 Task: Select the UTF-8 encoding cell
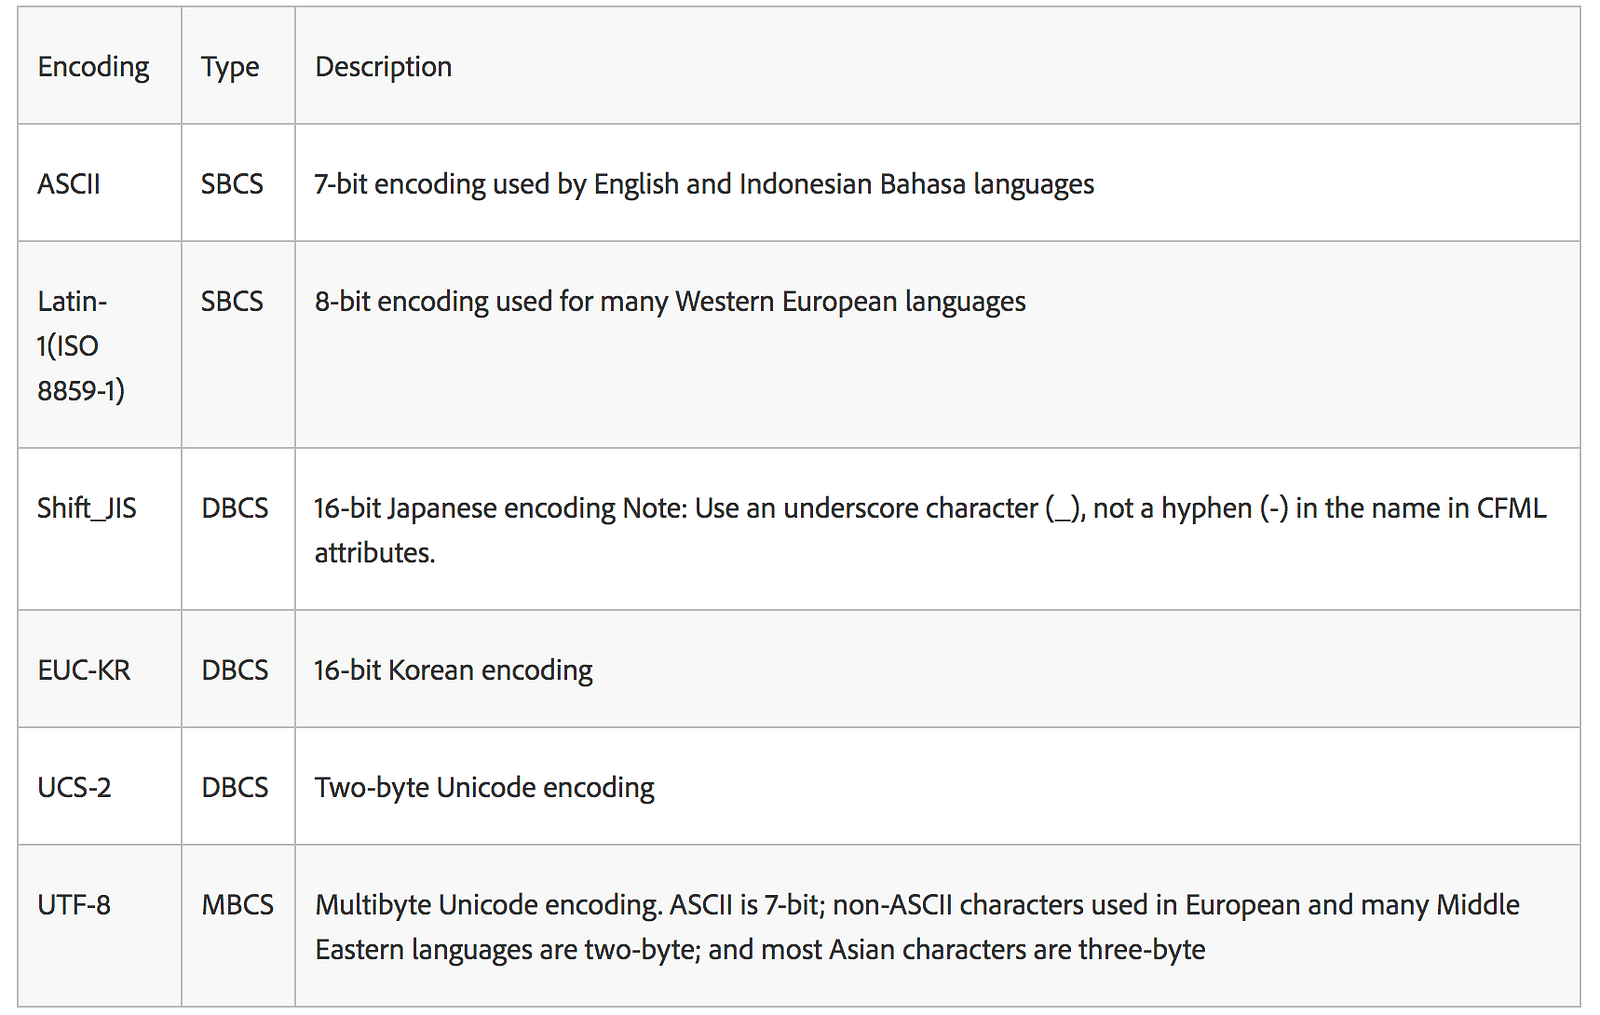[74, 905]
